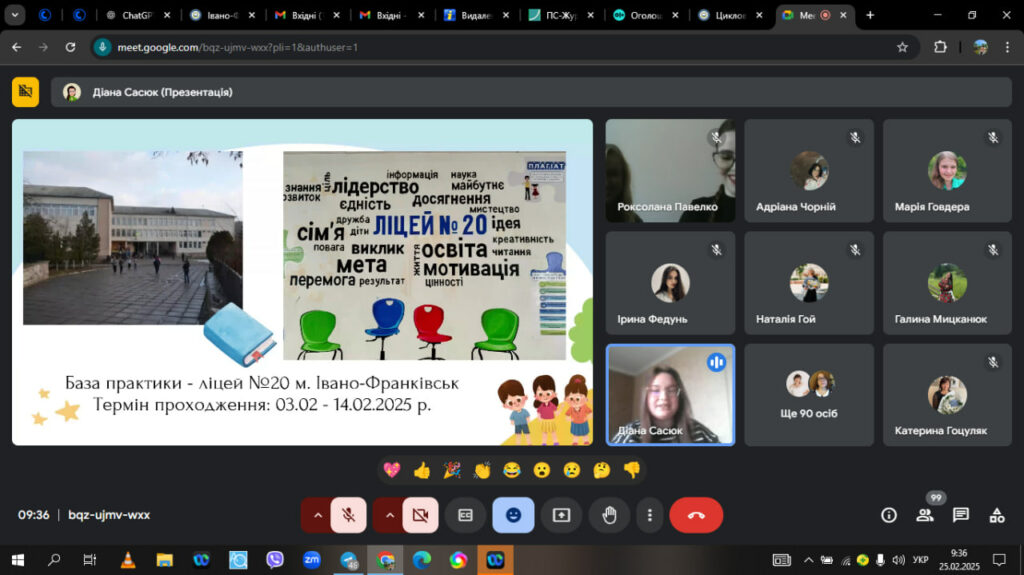Open the present screen share icon
The height and width of the screenshot is (575, 1024).
tap(561, 515)
